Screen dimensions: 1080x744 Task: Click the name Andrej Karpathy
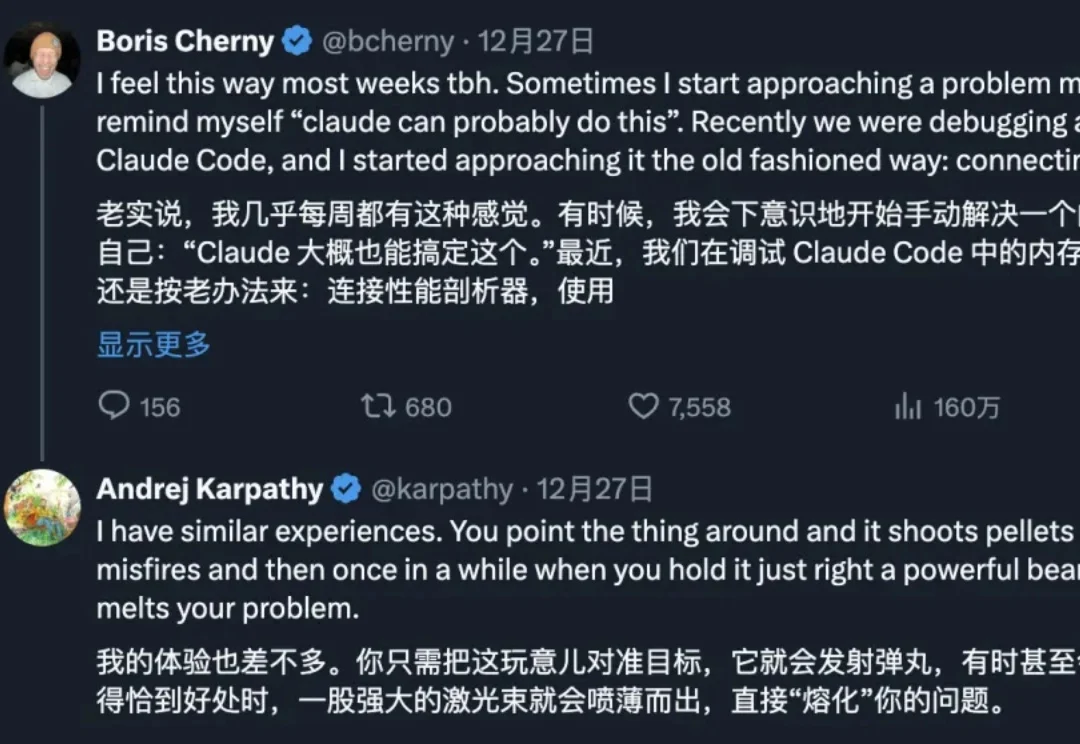tap(210, 489)
